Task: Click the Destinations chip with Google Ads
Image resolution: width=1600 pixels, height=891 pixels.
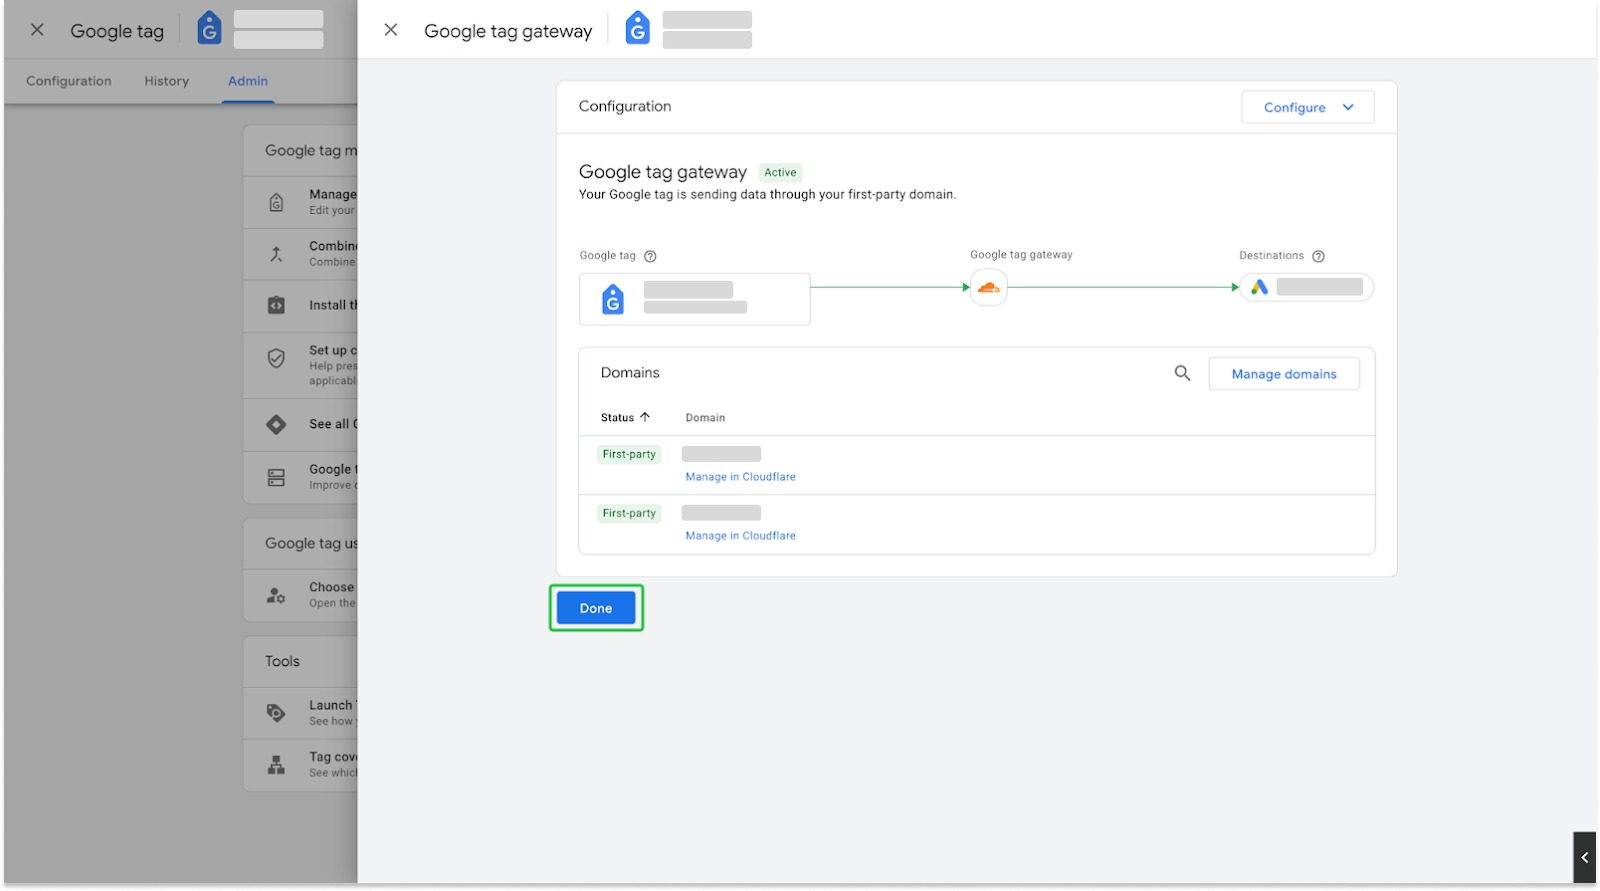Action: click(x=1306, y=287)
